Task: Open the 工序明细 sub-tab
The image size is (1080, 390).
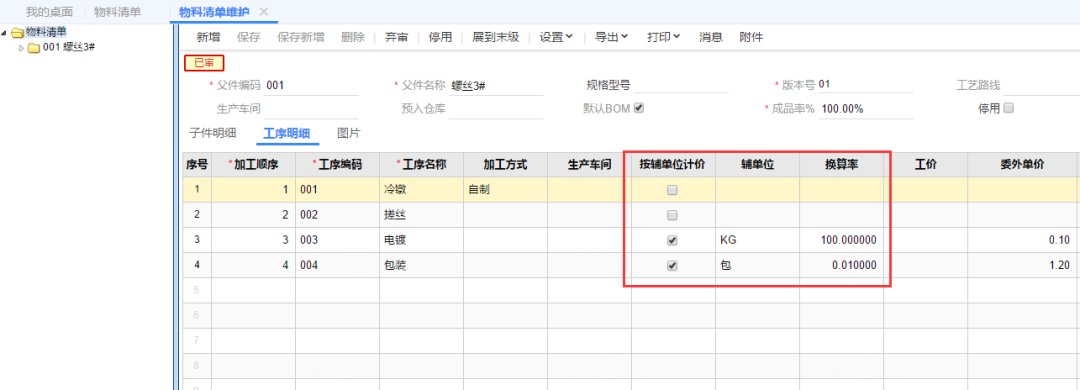Action: click(x=287, y=134)
